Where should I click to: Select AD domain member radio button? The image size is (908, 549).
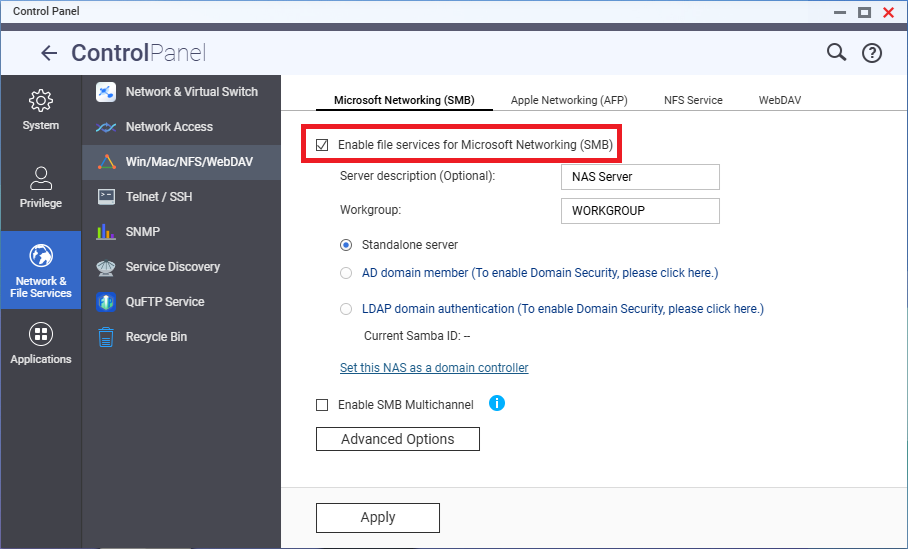click(x=346, y=272)
